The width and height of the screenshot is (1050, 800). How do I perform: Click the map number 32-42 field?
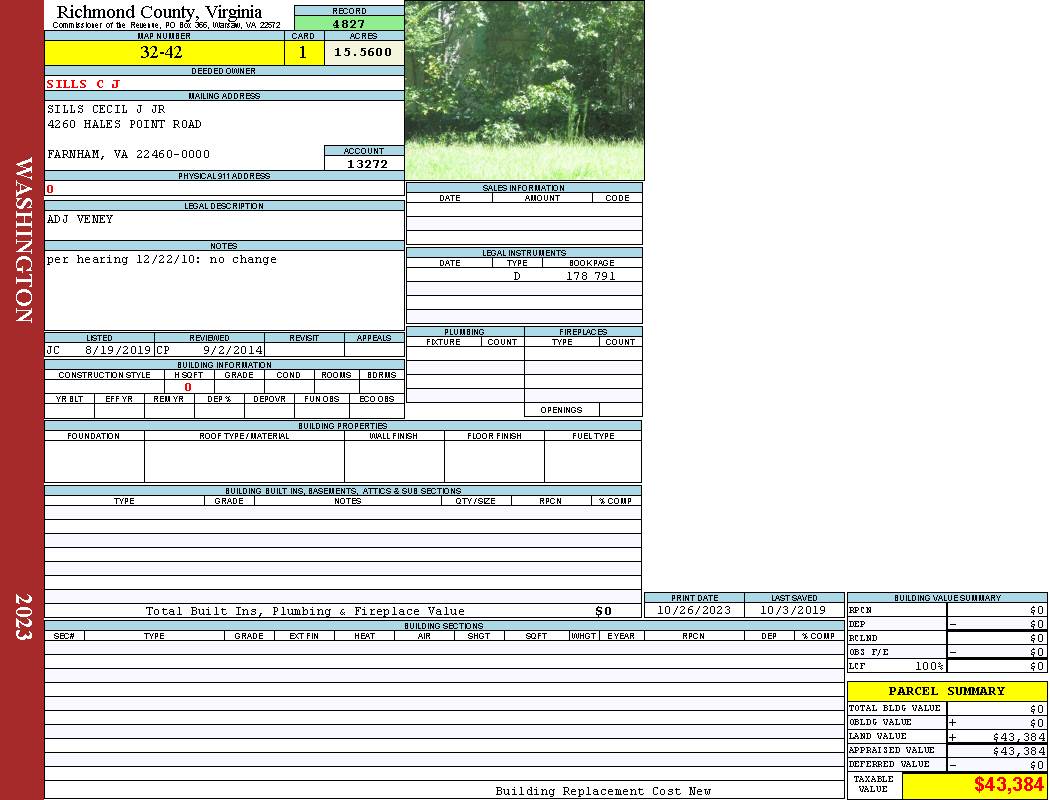(161, 53)
